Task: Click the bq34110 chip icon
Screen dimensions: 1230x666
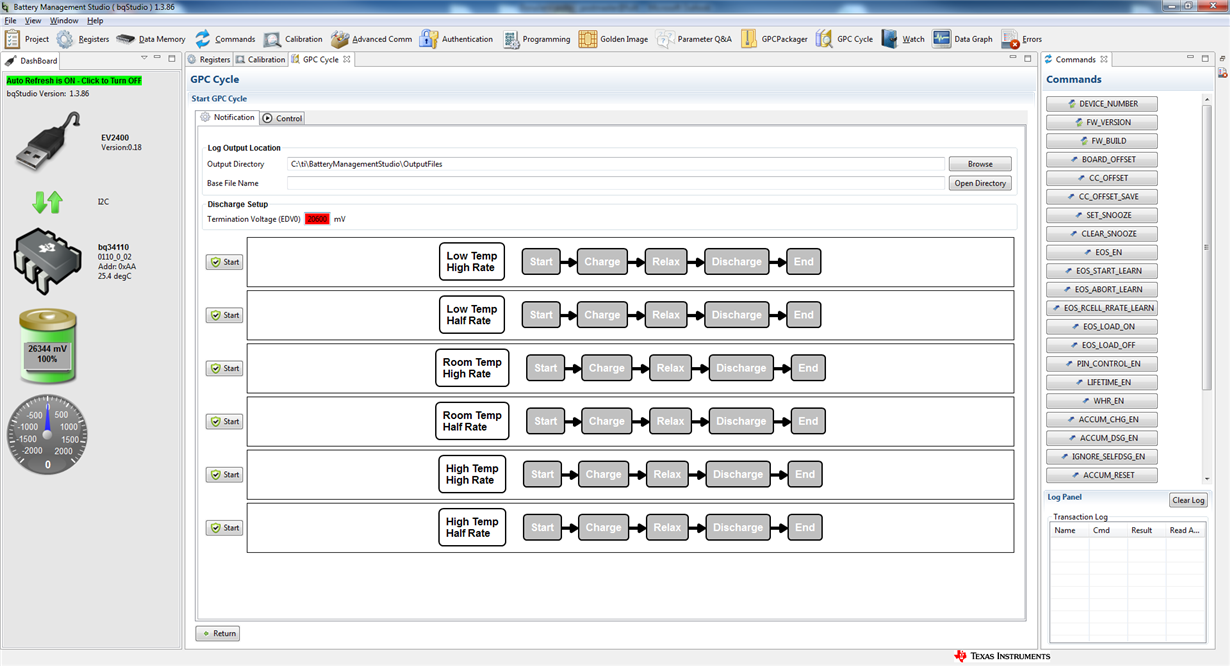Action: pos(48,262)
